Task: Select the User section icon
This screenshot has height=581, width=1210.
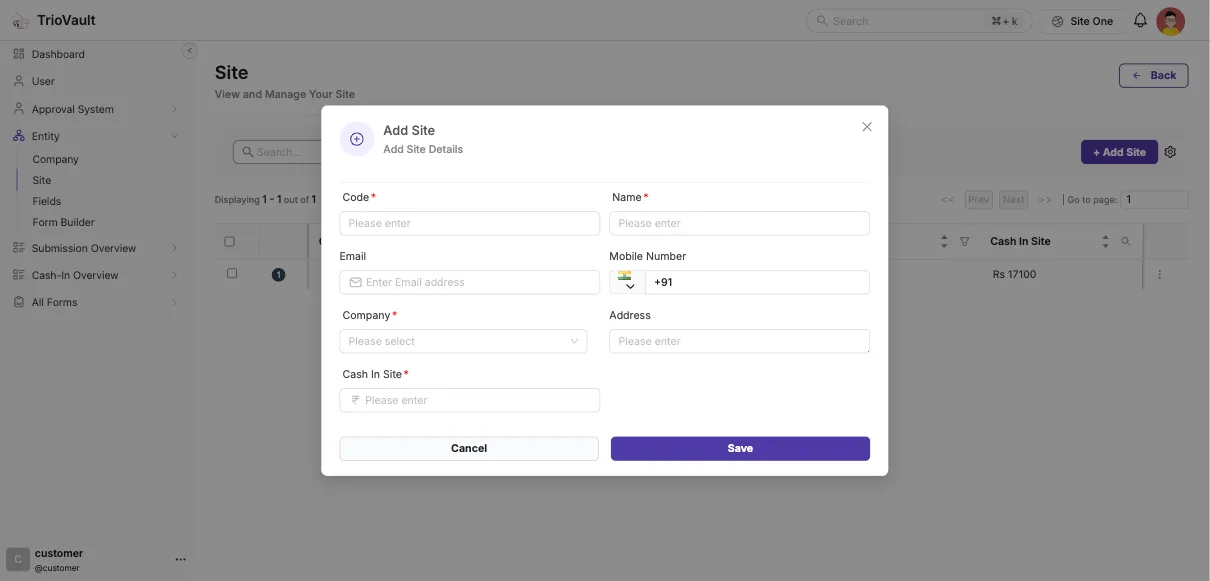Action: 17,81
